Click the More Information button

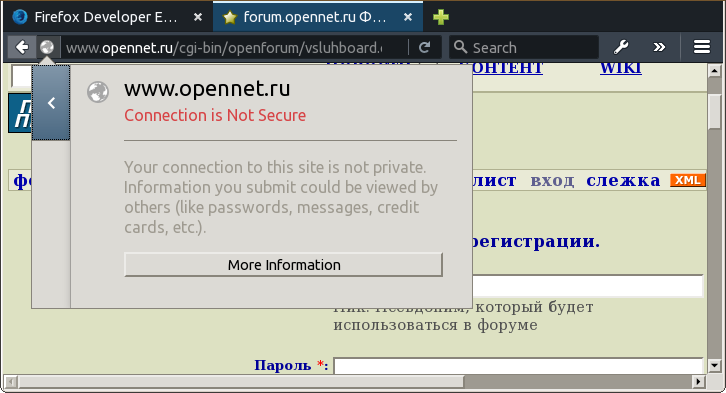[x=283, y=265]
